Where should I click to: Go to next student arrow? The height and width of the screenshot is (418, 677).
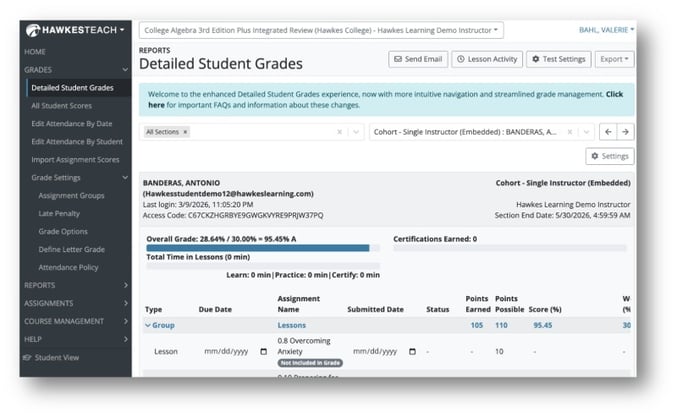pos(626,132)
